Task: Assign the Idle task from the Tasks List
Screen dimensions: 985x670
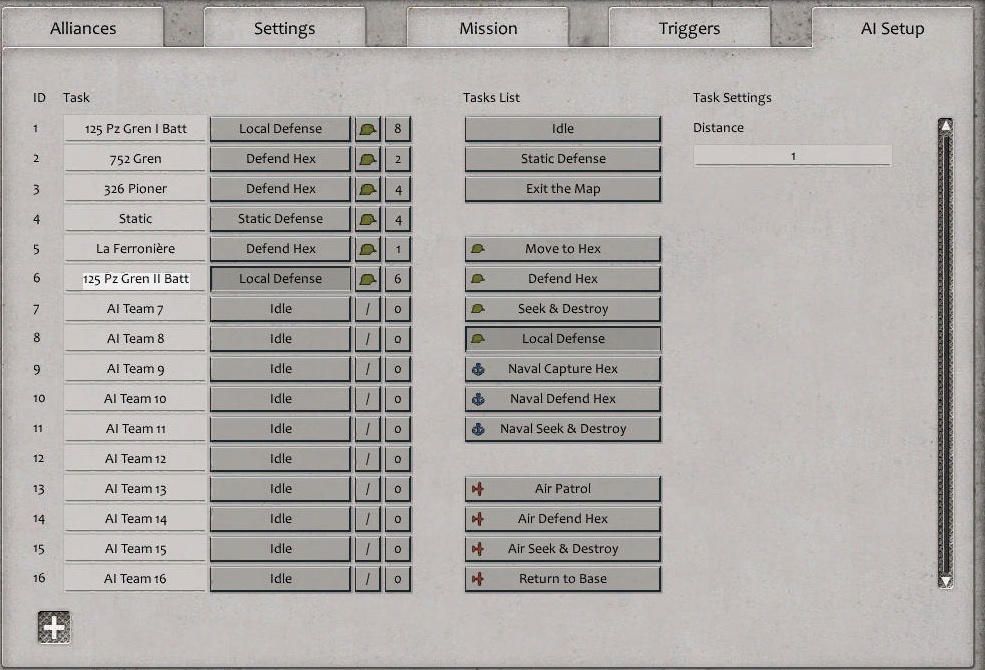Action: 562,128
